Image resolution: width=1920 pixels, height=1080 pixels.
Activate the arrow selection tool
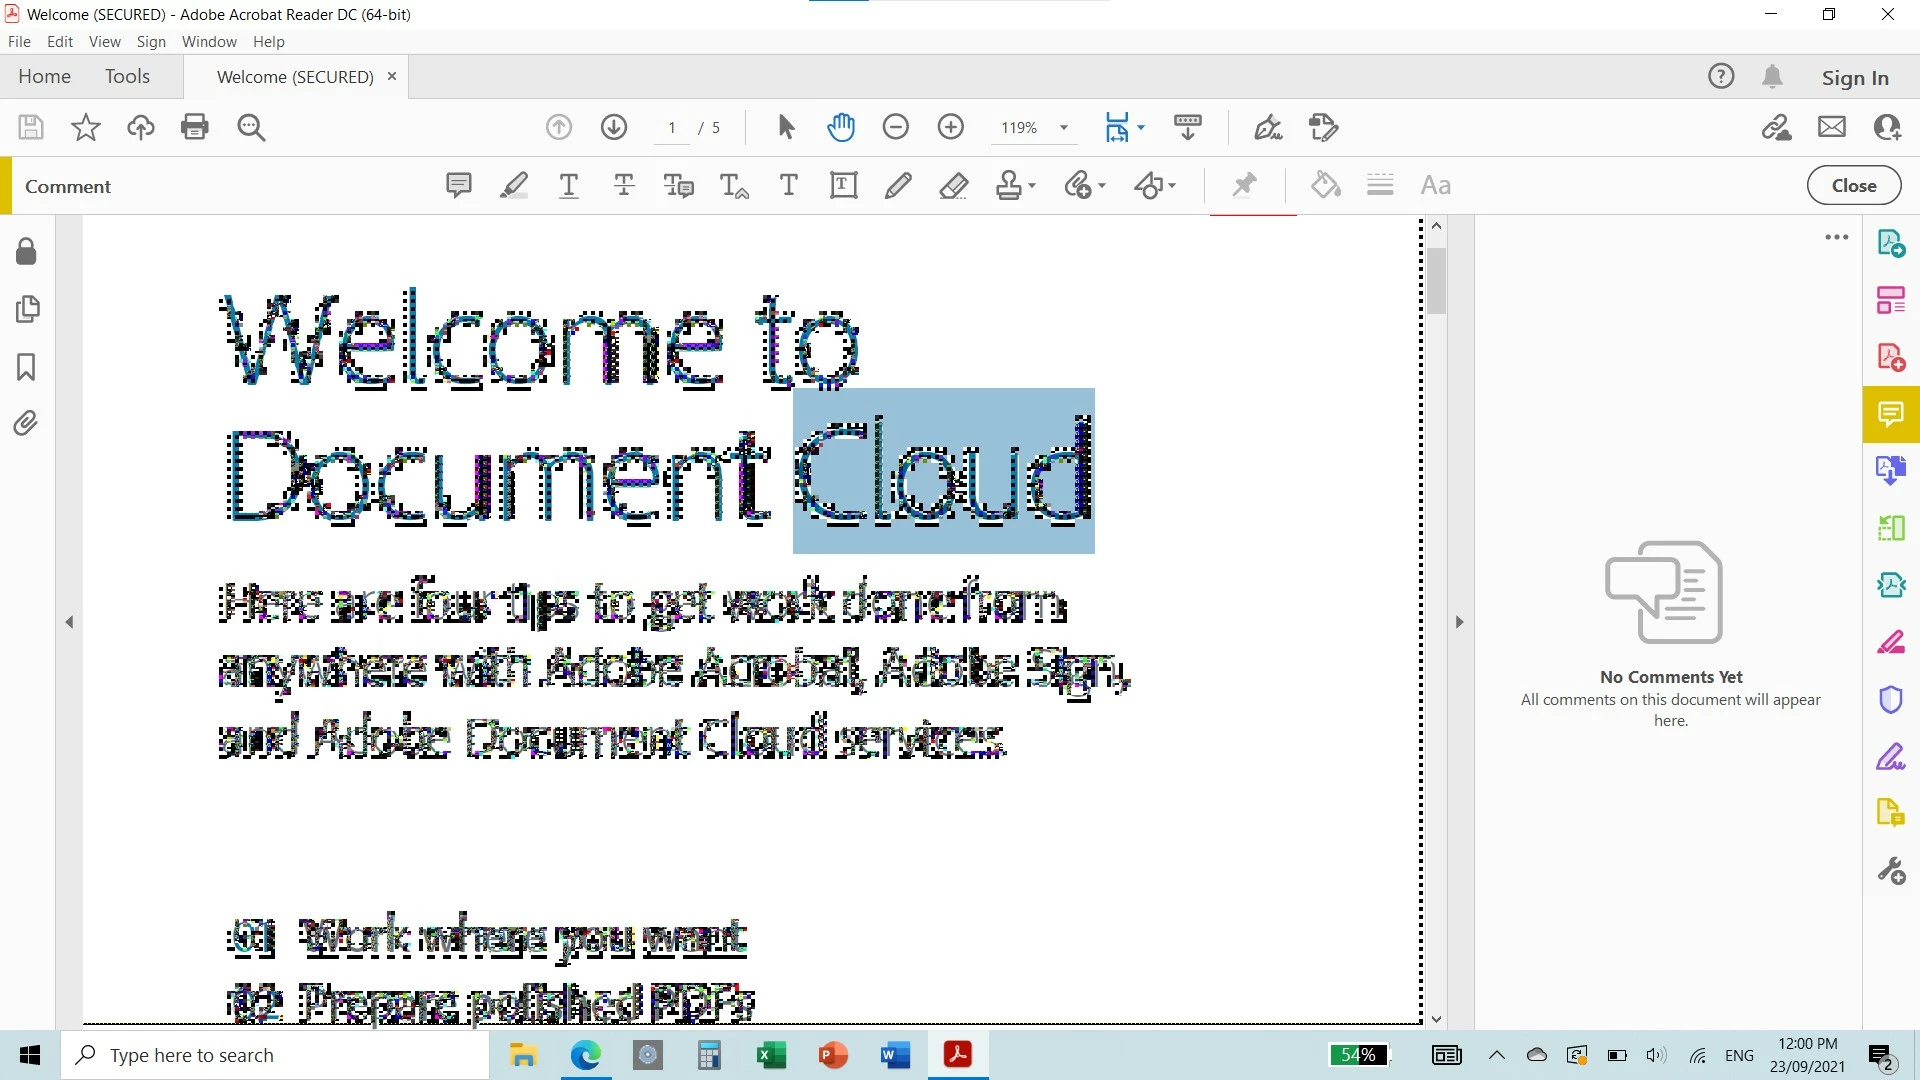pos(786,127)
